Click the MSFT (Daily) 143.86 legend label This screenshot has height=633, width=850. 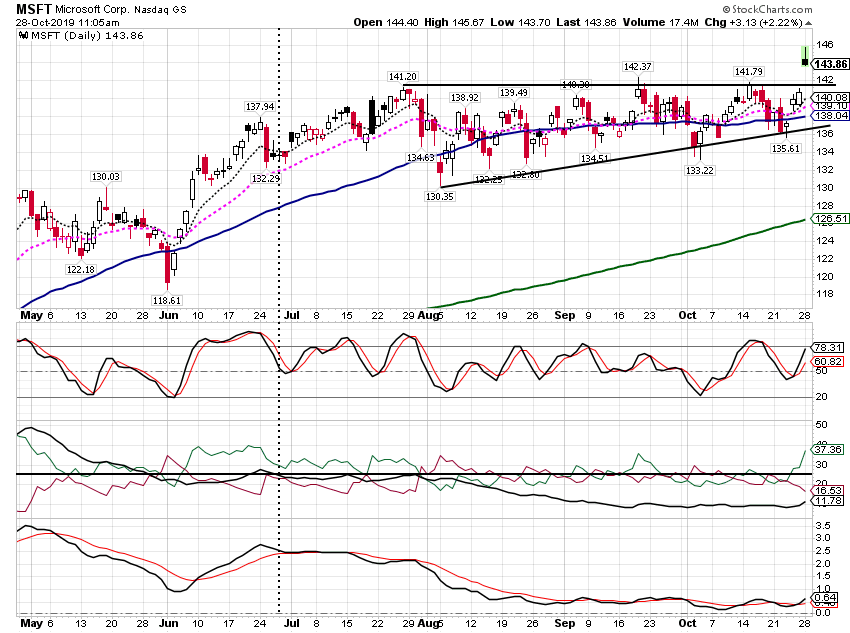[87, 36]
